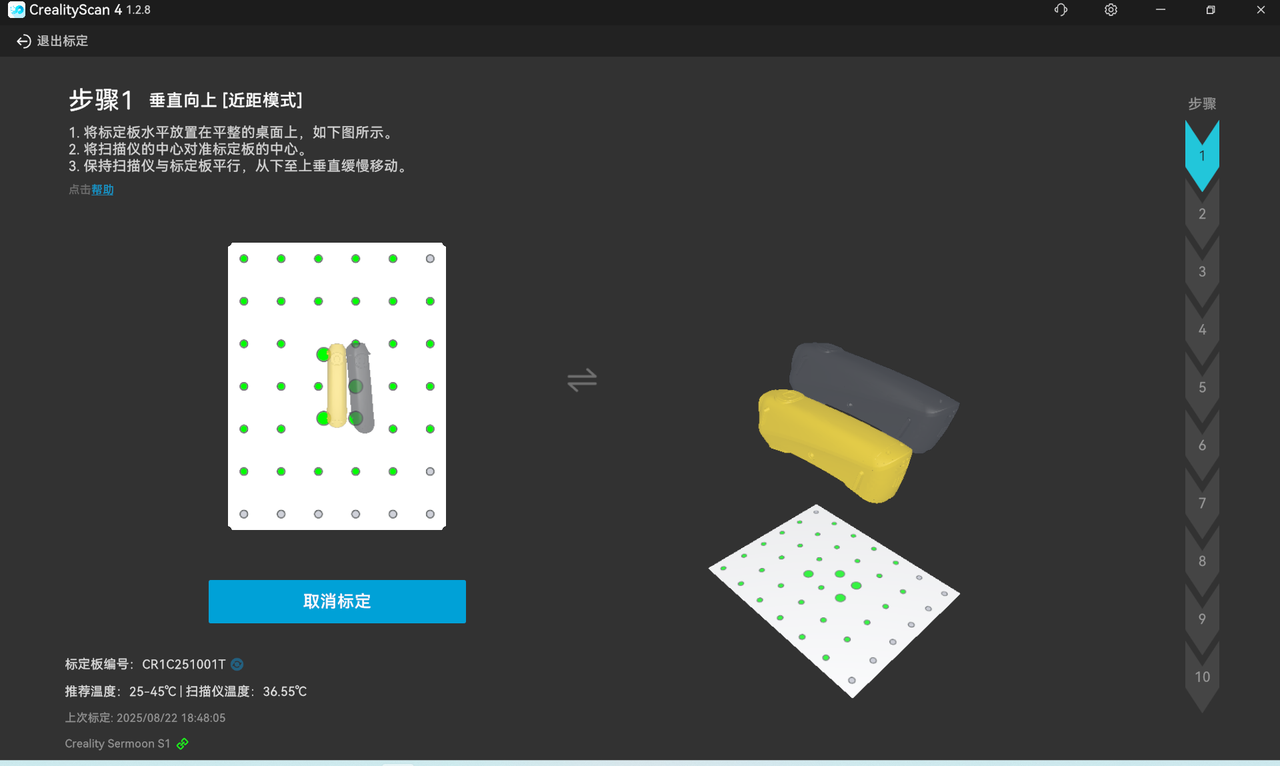Open settings gear in title bar
Viewport: 1280px width, 766px height.
1111,10
